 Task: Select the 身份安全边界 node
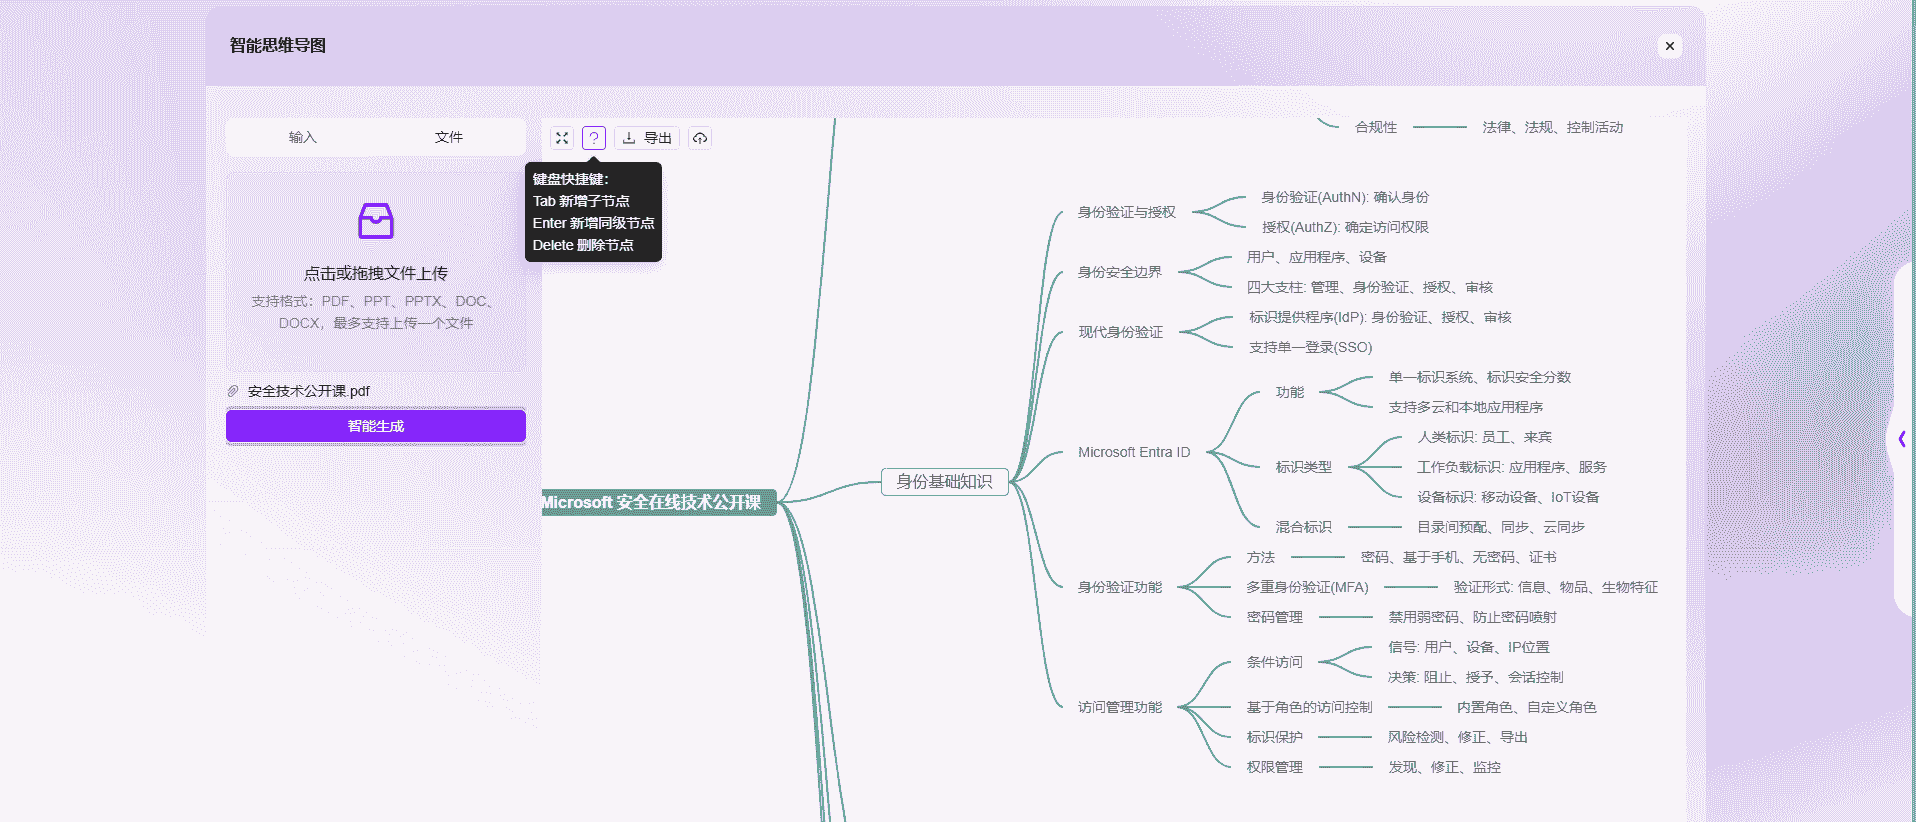click(1119, 272)
